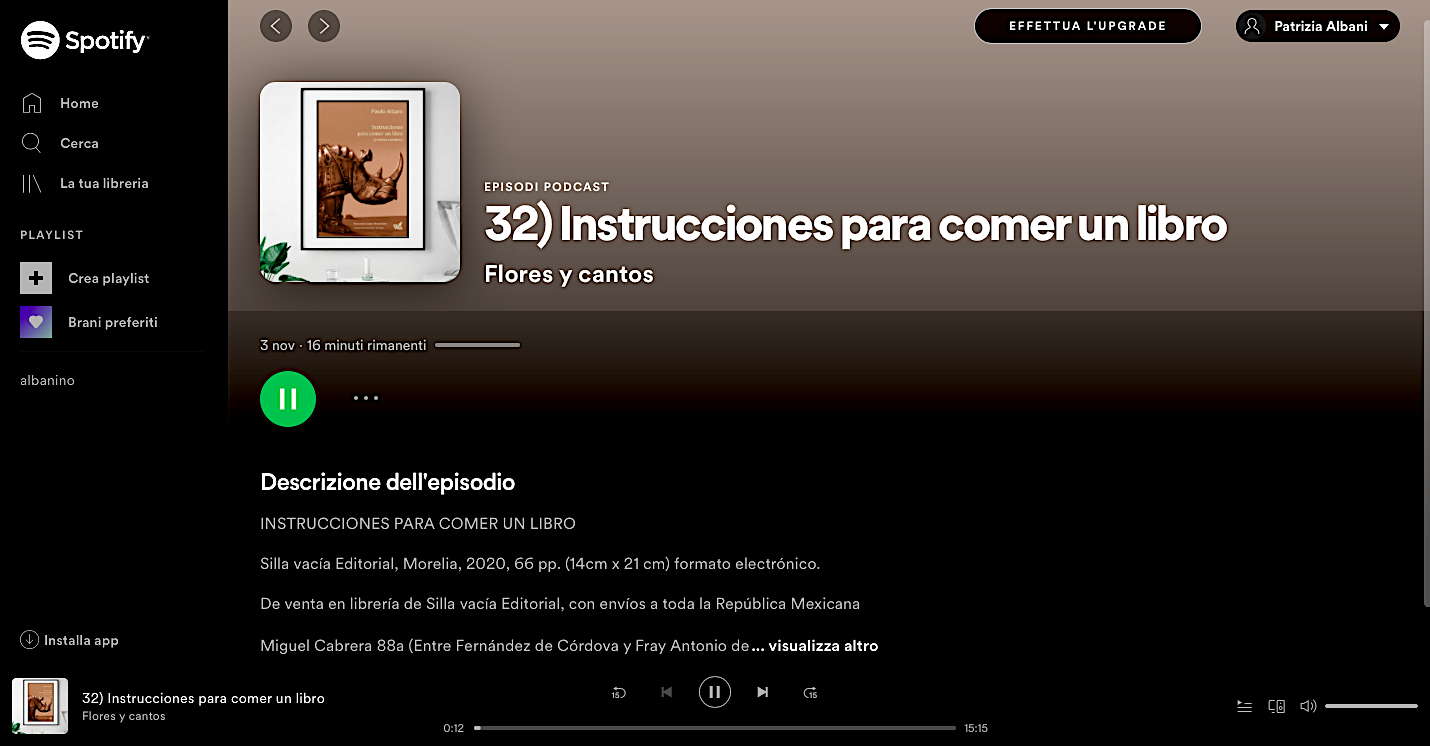Go back with the left arrow button
1430x746 pixels.
tap(276, 26)
